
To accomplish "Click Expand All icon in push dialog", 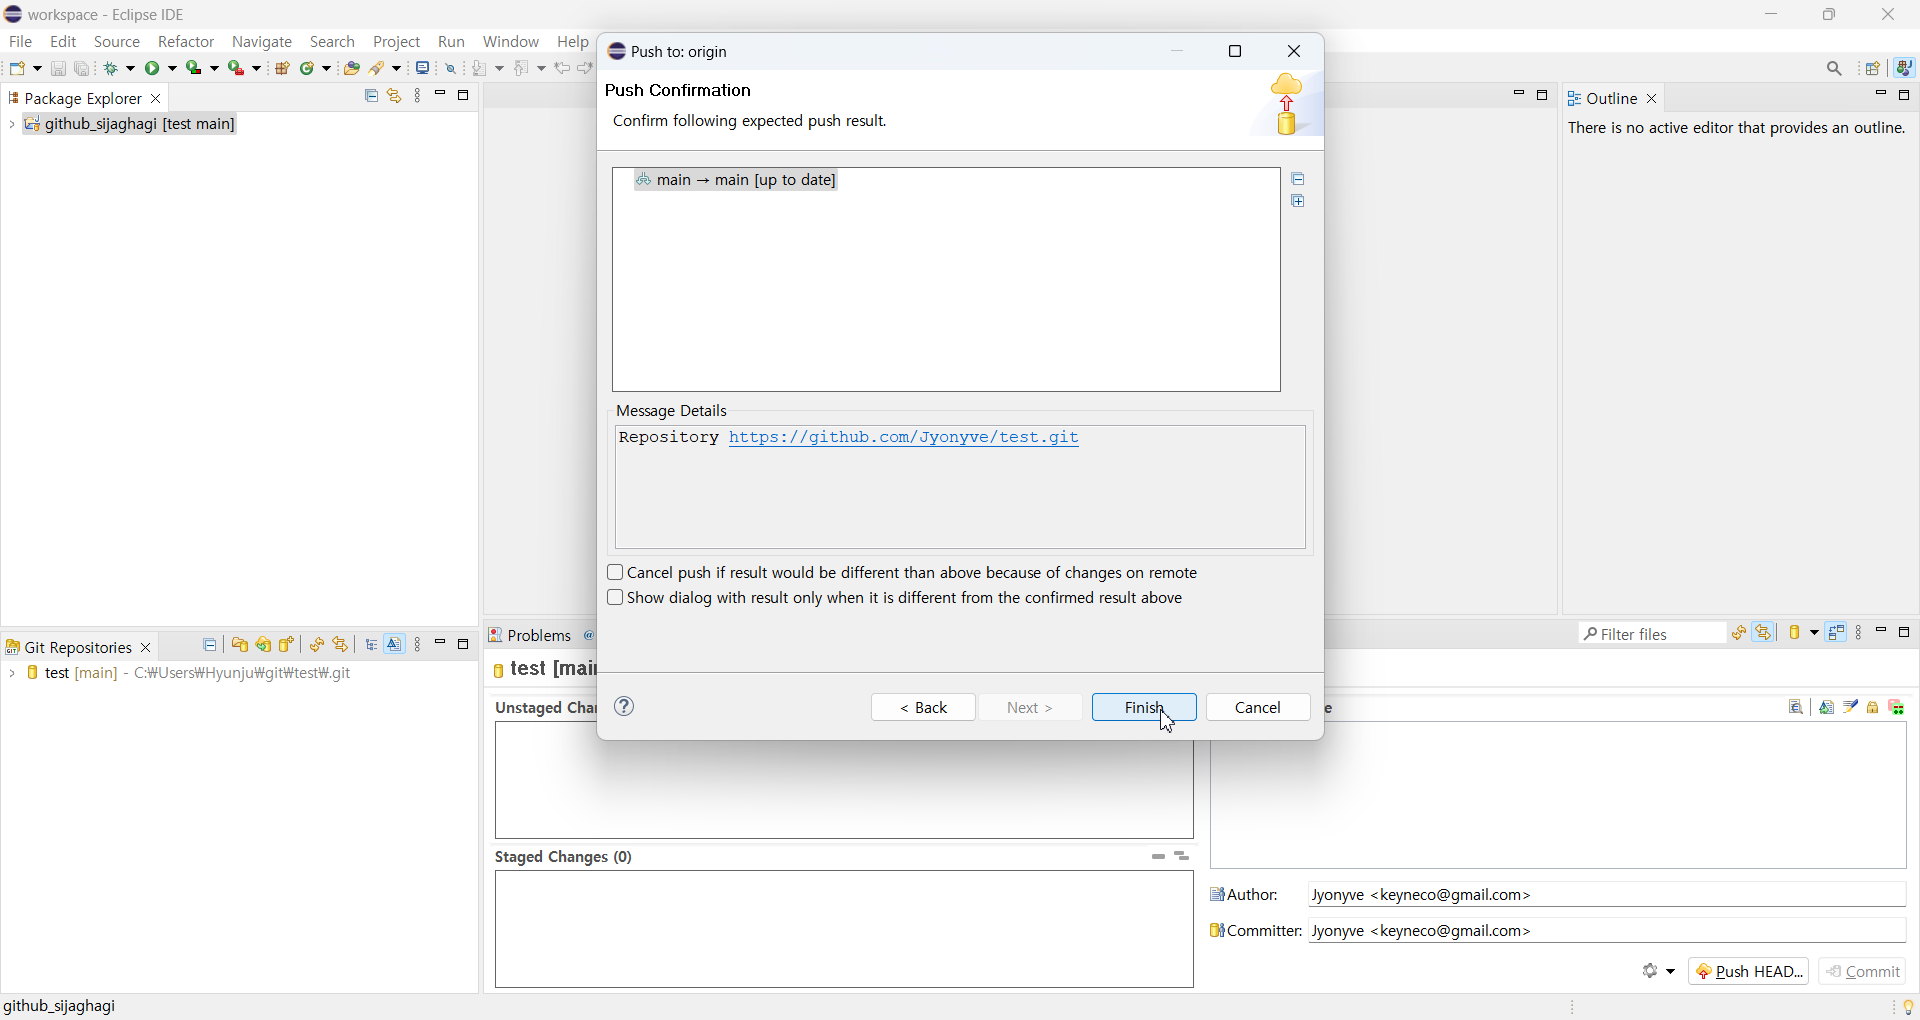I will coord(1299,202).
